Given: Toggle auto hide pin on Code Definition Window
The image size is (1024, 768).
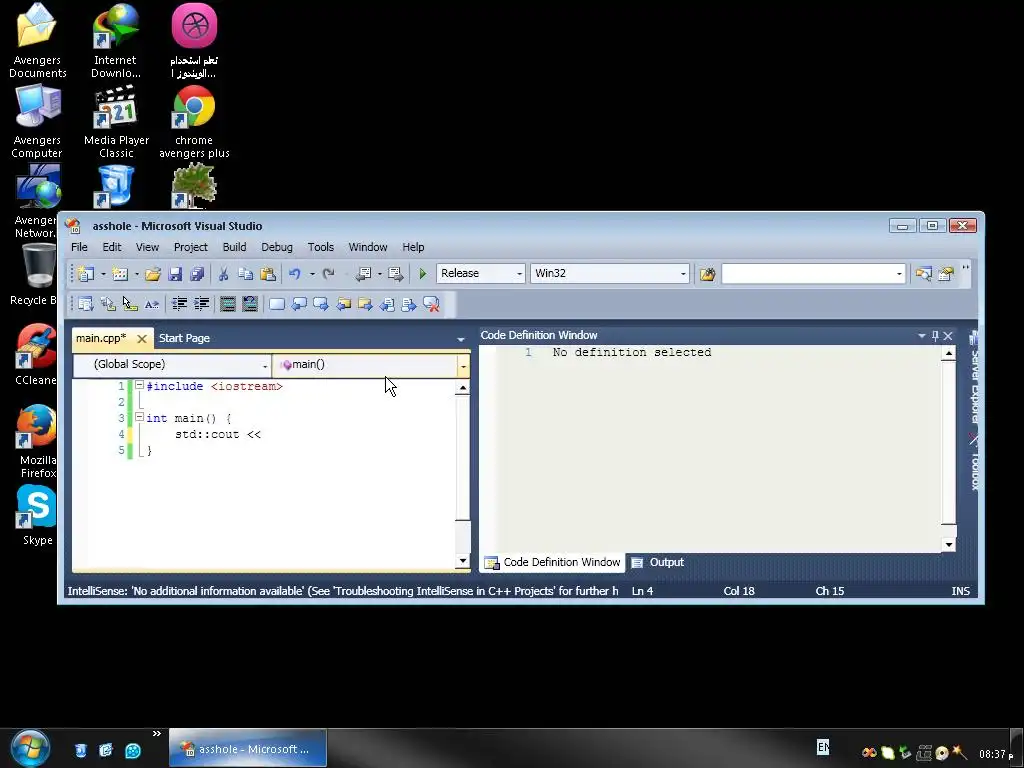Looking at the screenshot, I should pos(935,336).
